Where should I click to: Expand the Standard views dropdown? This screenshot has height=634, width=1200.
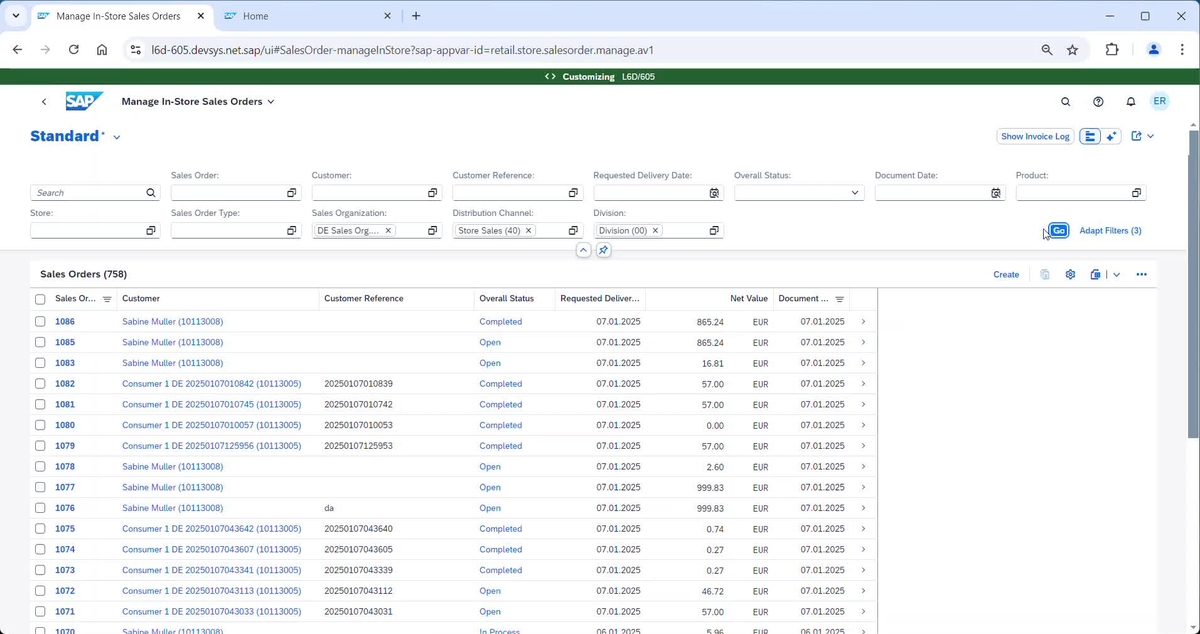tap(117, 136)
